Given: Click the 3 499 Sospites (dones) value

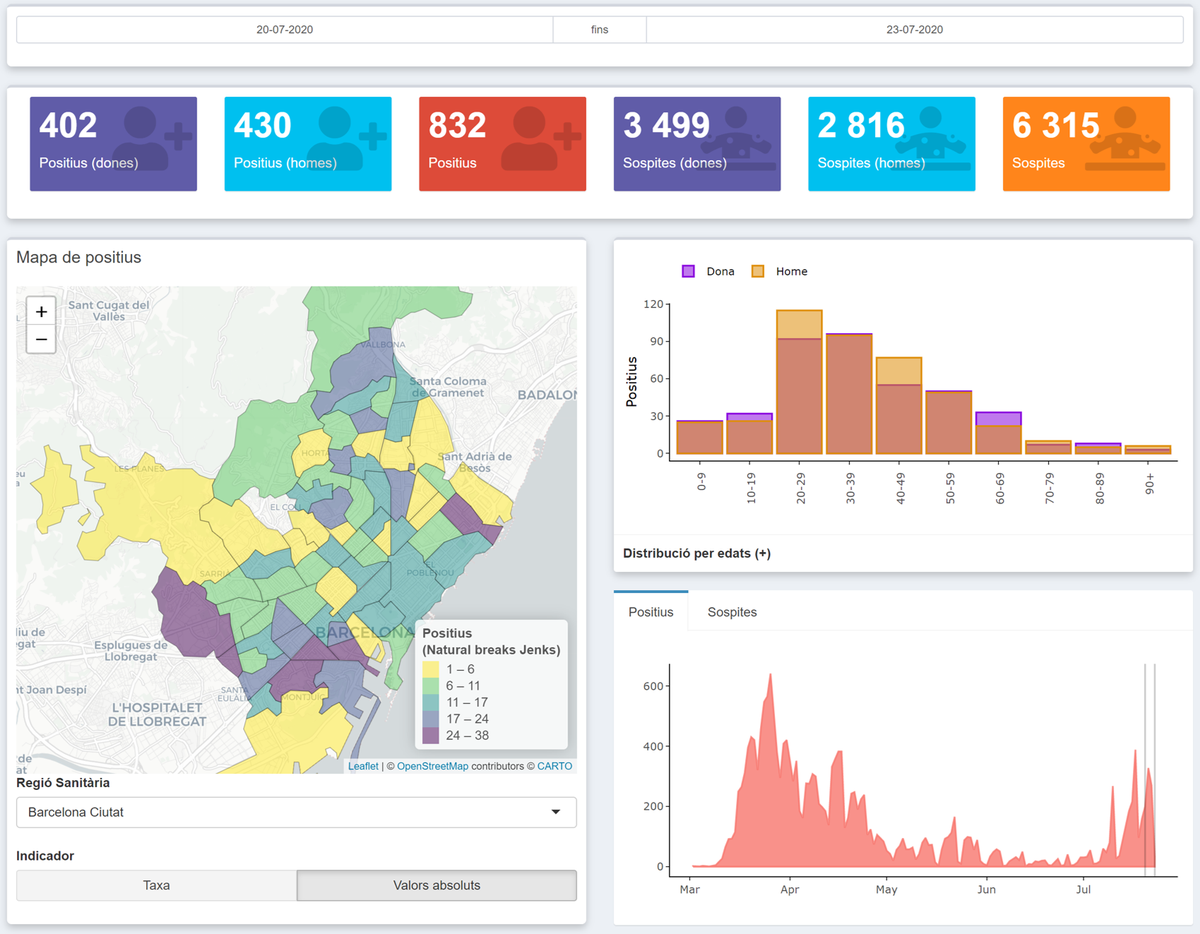Looking at the screenshot, I should [666, 126].
